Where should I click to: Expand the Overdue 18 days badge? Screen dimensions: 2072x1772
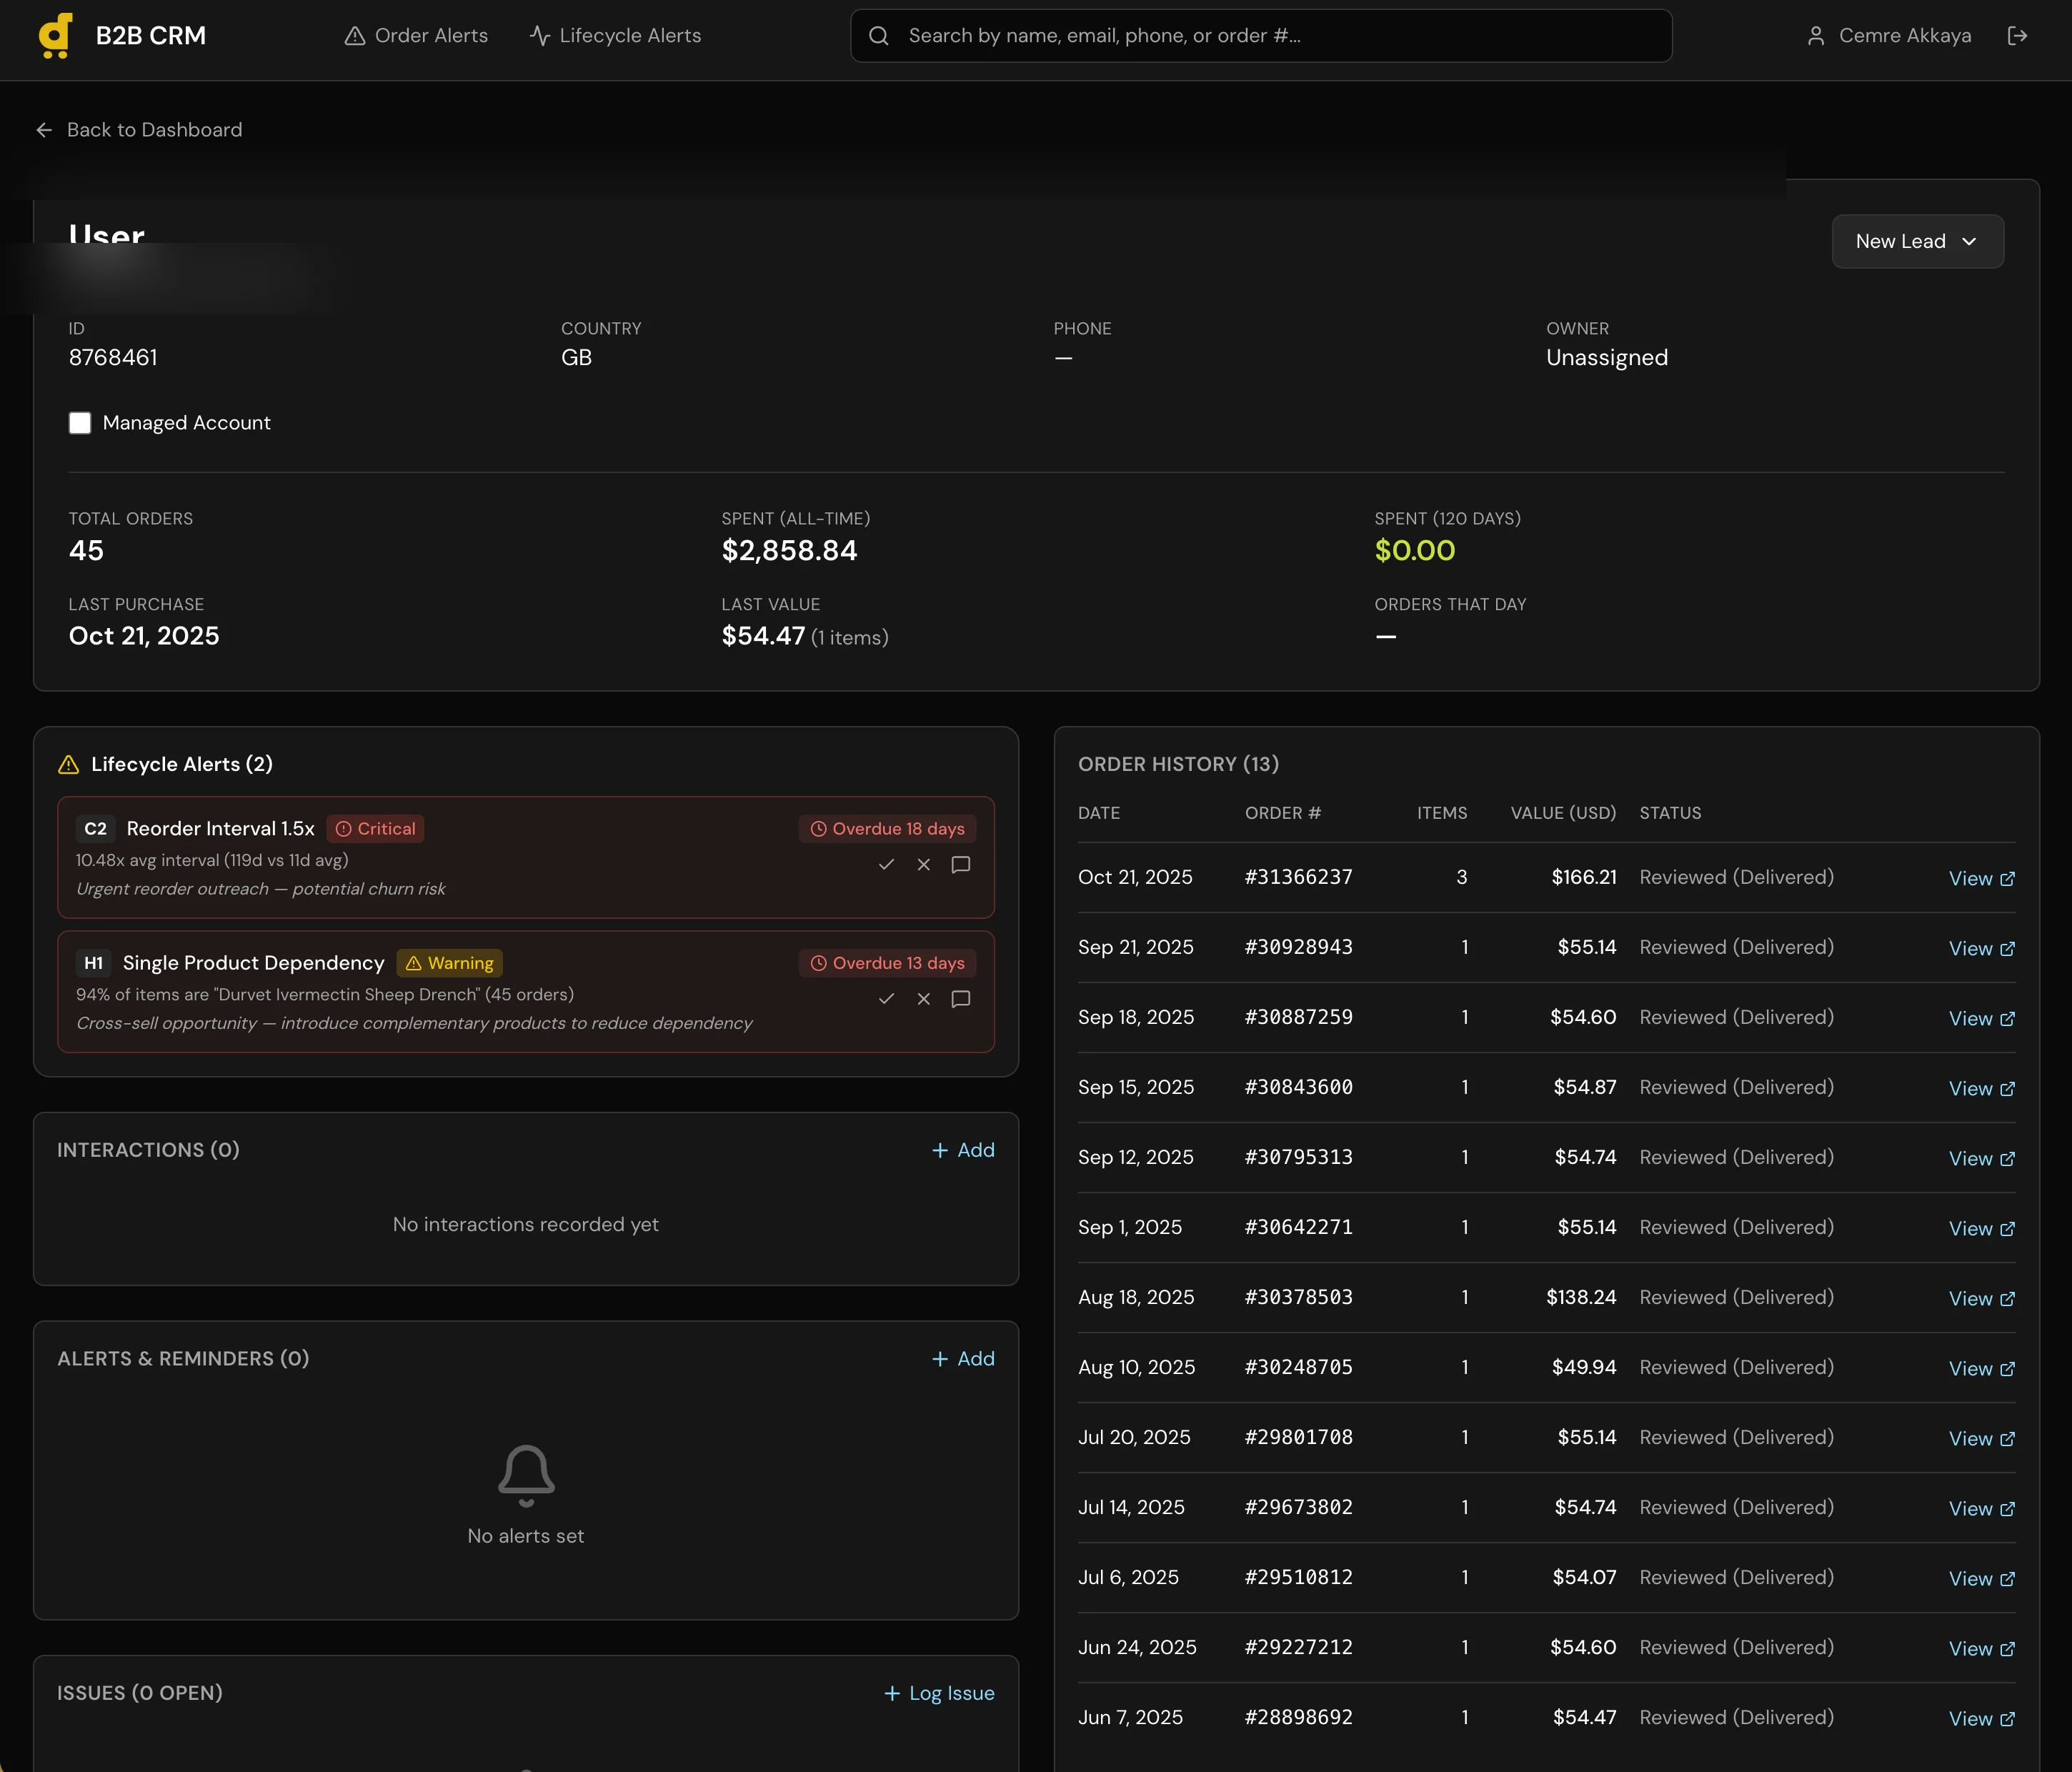click(886, 828)
